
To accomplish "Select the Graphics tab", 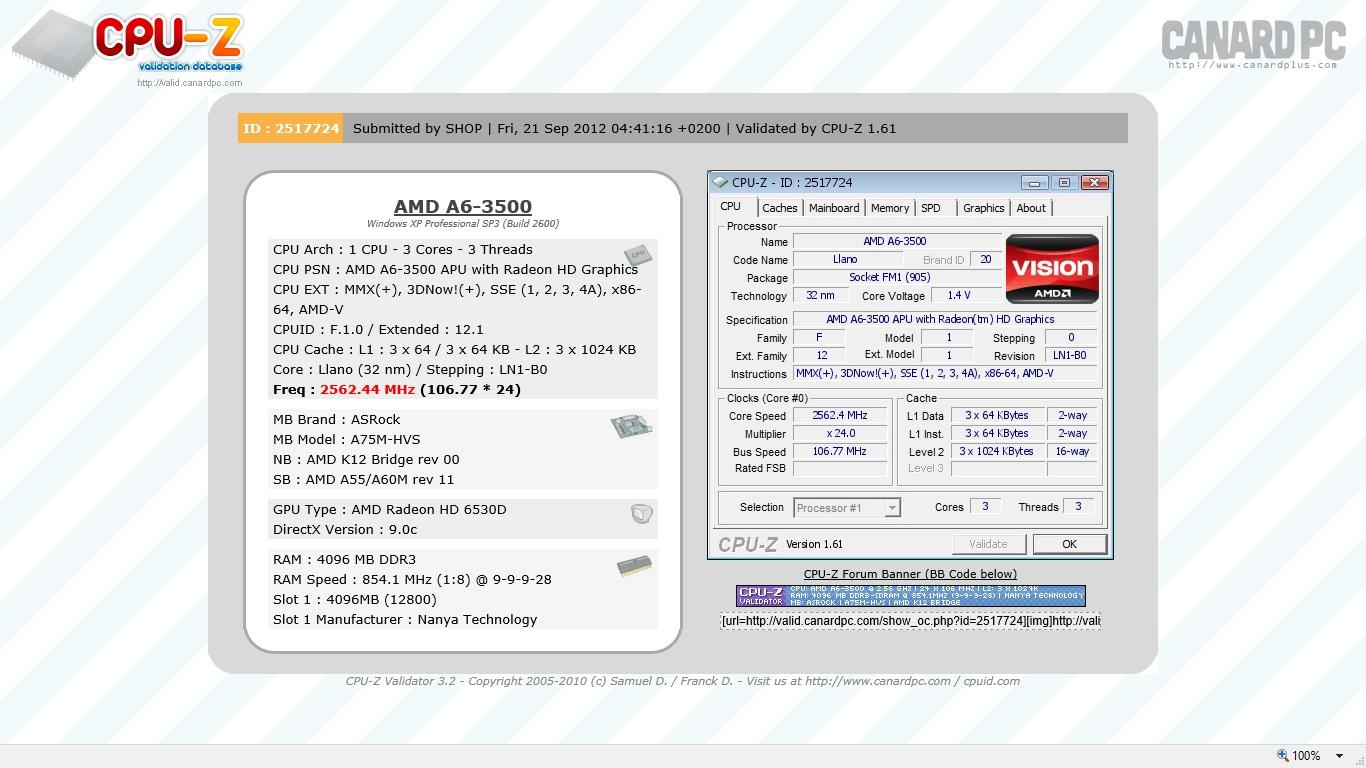I will (983, 208).
